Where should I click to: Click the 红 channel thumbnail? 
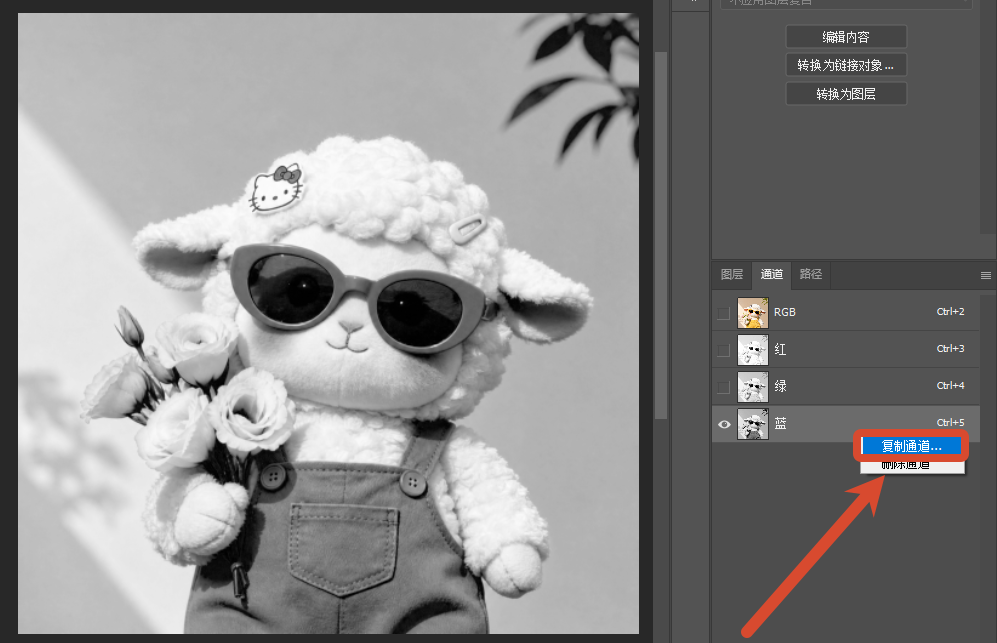(753, 350)
